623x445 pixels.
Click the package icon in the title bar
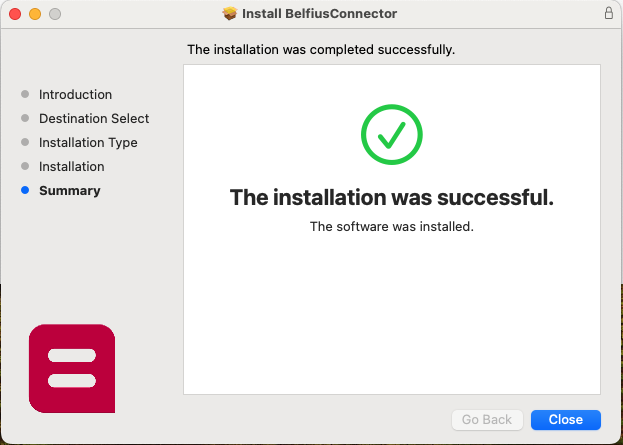pos(230,14)
